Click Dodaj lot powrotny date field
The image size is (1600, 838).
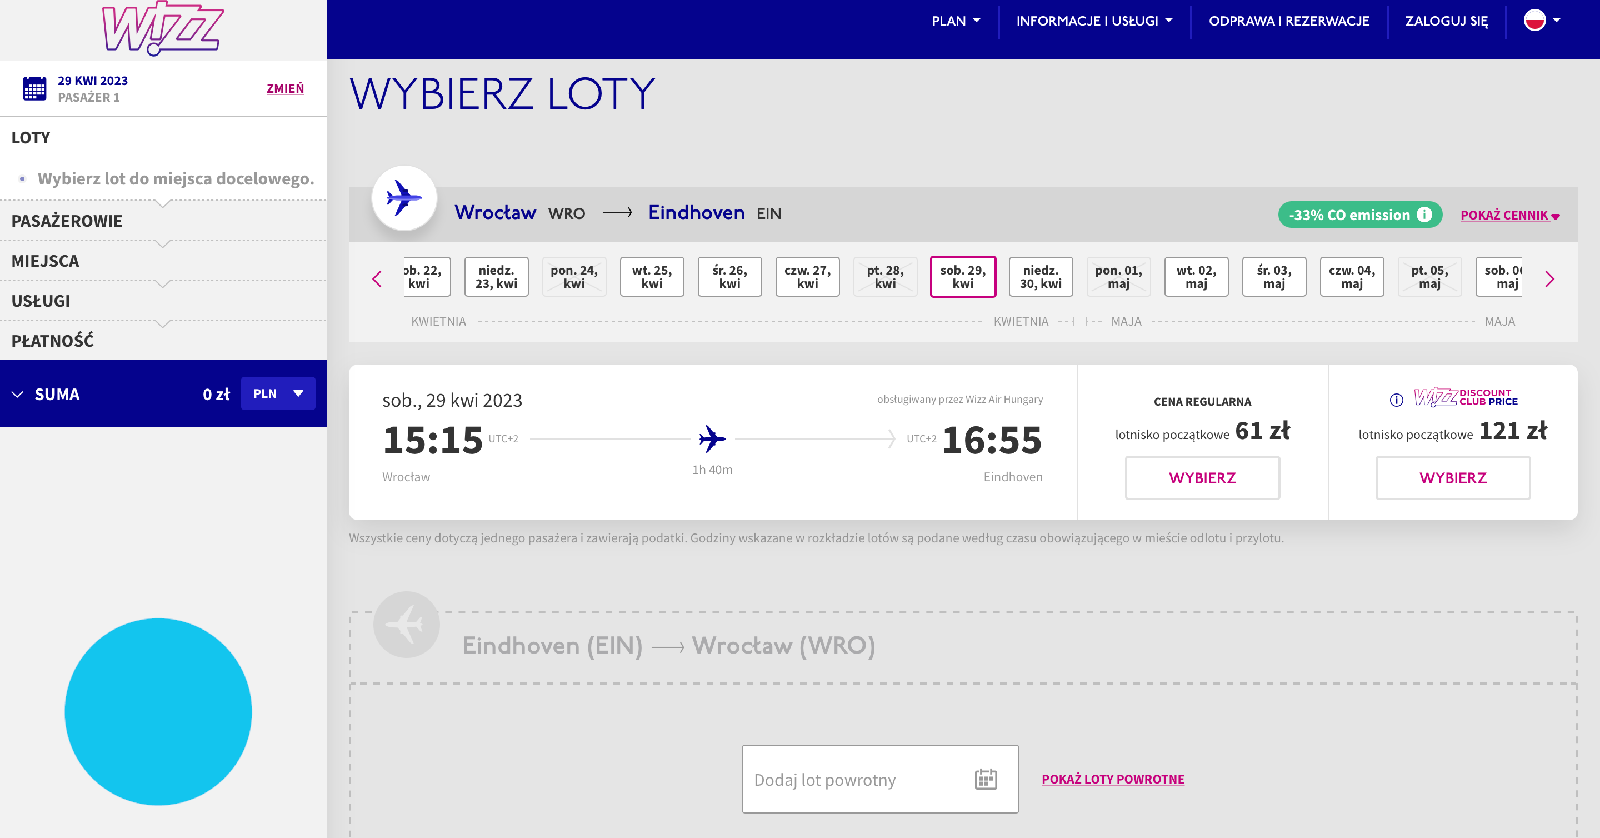point(880,779)
